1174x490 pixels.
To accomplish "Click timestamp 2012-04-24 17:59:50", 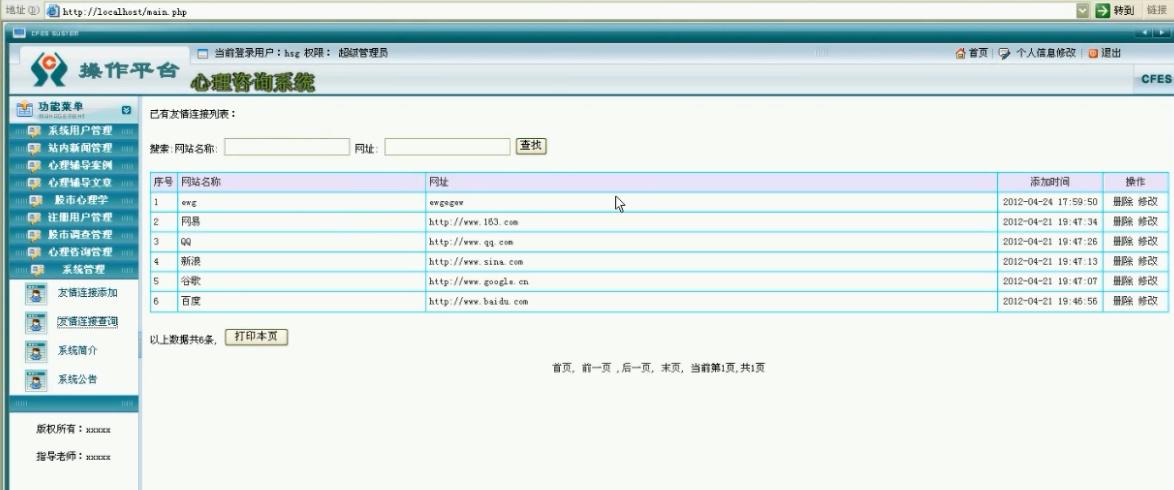I will 1050,202.
